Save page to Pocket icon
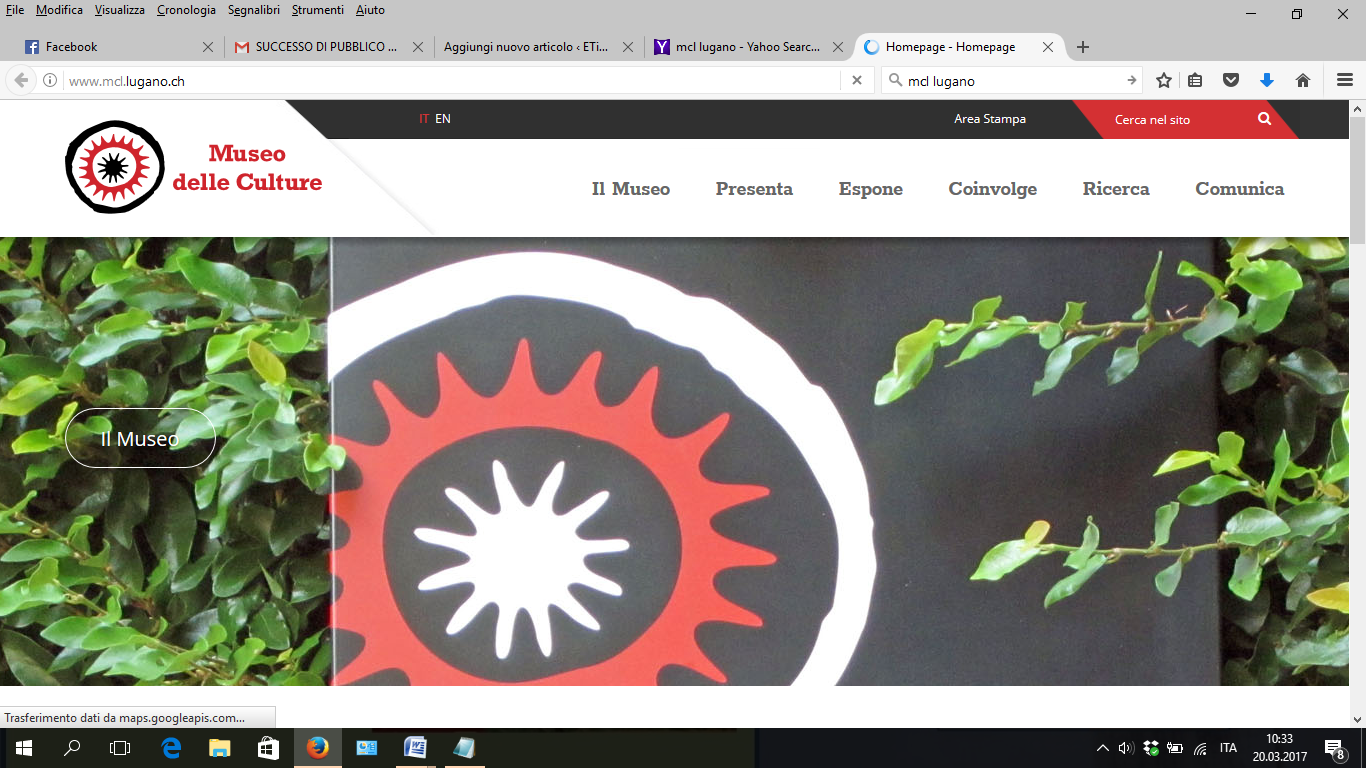This screenshot has width=1366, height=768. (1232, 81)
